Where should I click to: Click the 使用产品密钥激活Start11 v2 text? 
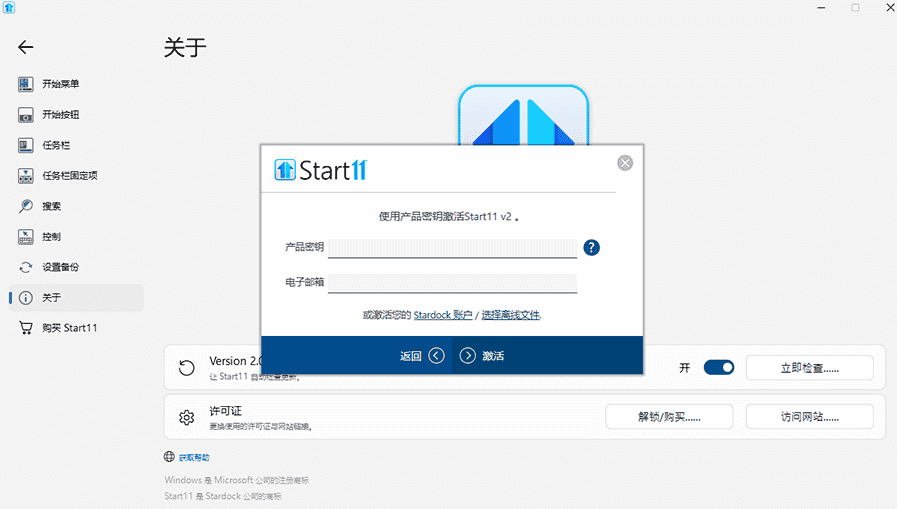pos(448,217)
